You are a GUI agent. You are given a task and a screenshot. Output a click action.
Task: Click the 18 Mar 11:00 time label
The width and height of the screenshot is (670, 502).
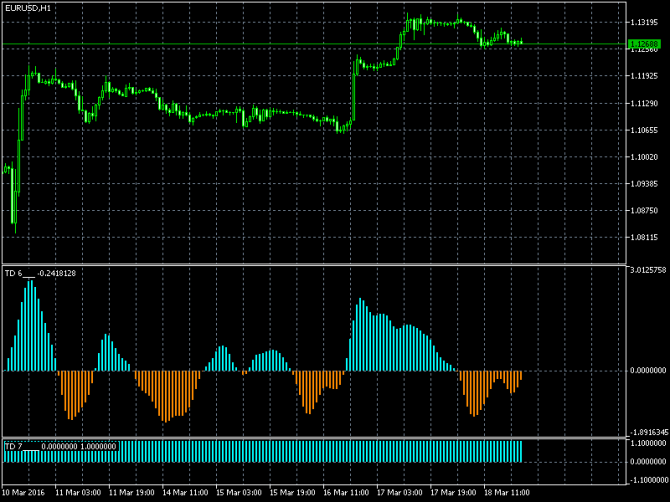pos(507,493)
